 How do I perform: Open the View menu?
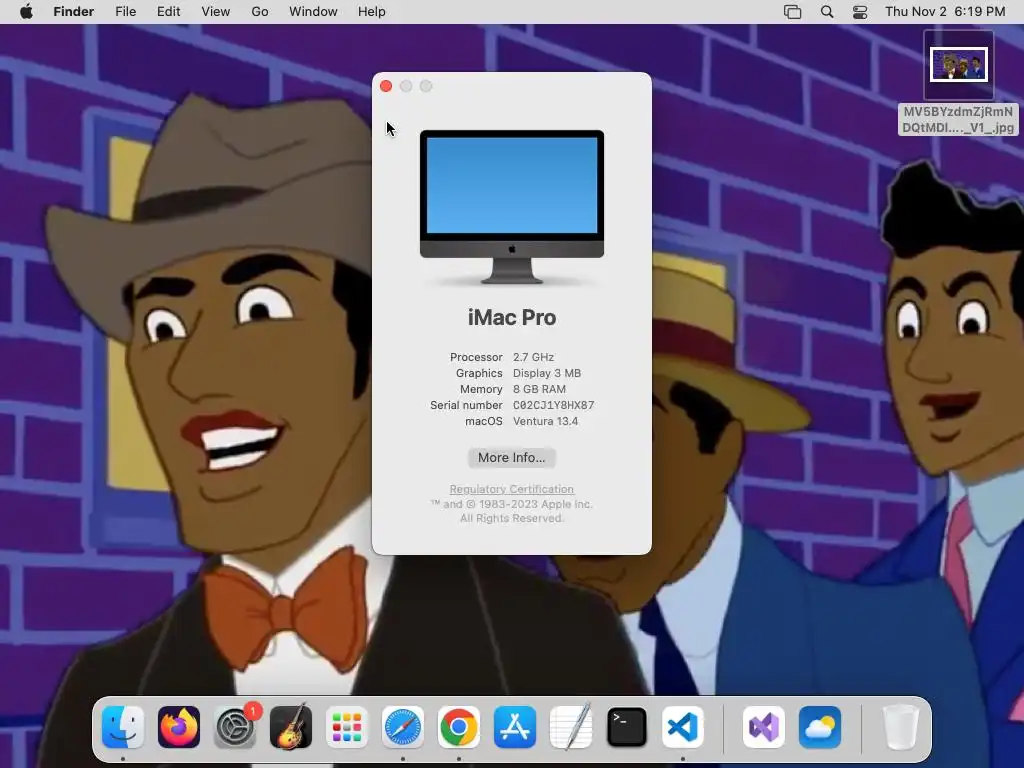[x=216, y=12]
